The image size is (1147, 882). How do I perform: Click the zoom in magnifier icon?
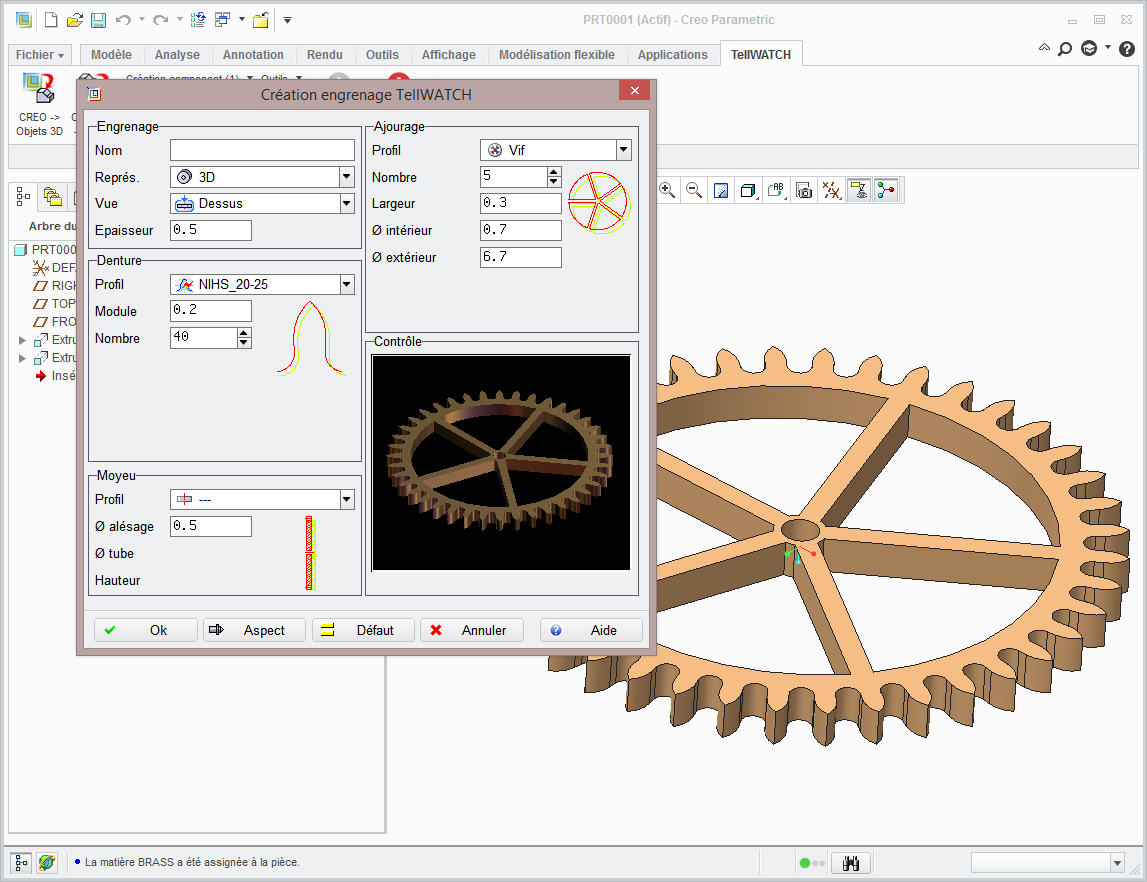667,190
